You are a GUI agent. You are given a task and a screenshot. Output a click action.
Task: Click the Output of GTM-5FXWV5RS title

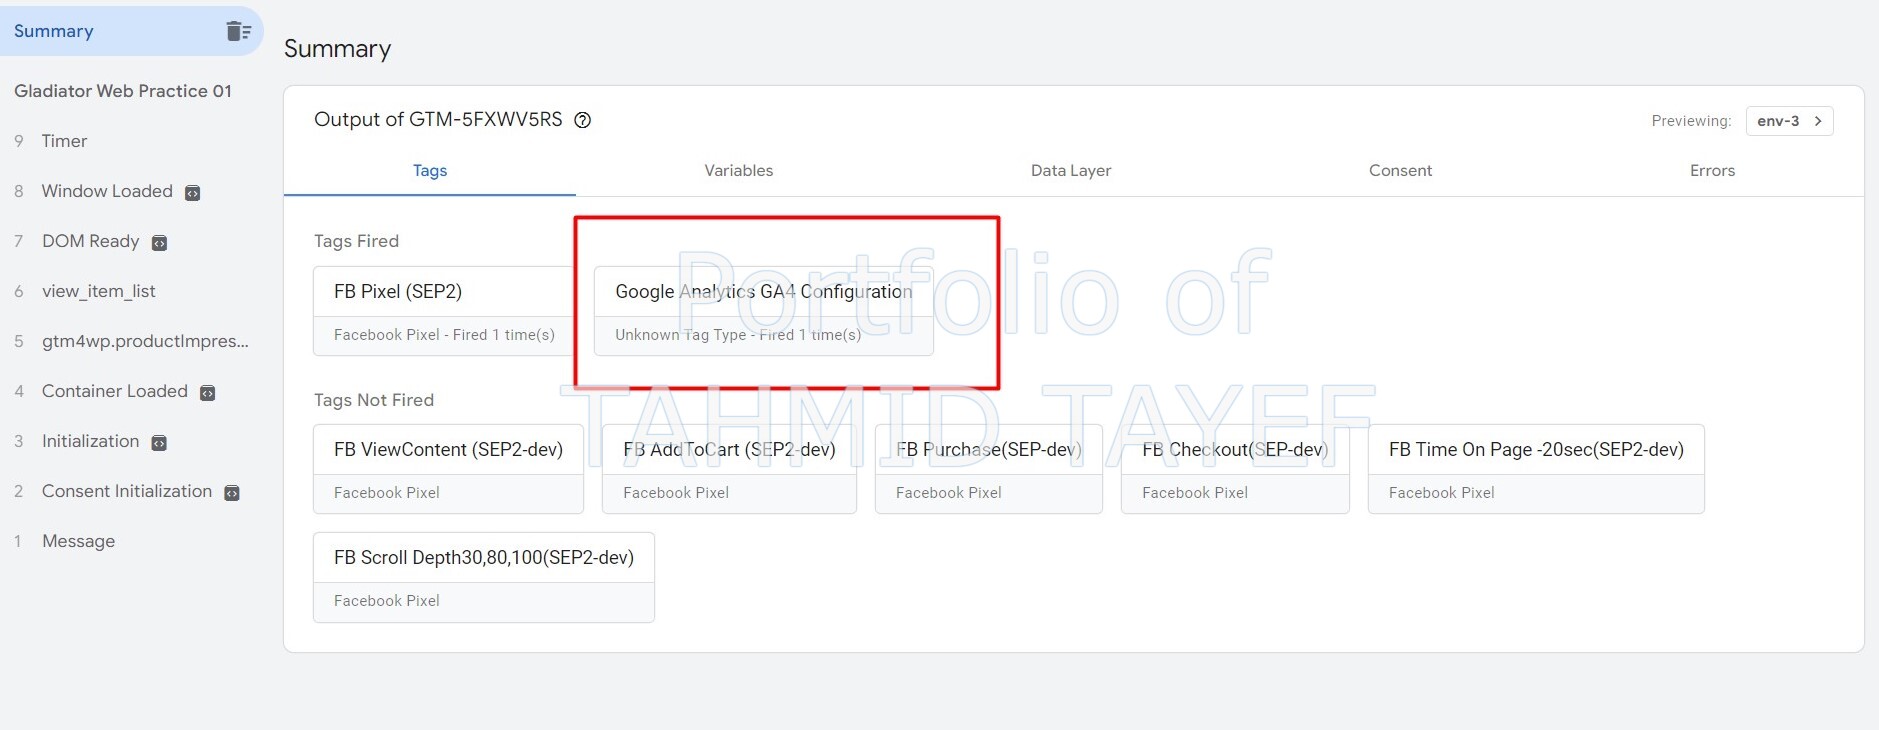(438, 119)
